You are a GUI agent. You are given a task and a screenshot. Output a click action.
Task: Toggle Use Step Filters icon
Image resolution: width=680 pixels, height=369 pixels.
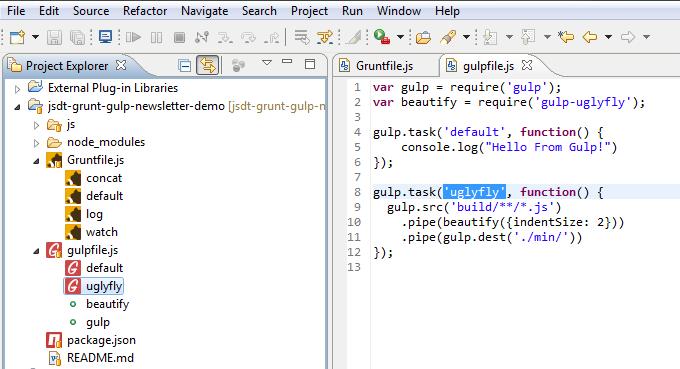click(x=325, y=37)
